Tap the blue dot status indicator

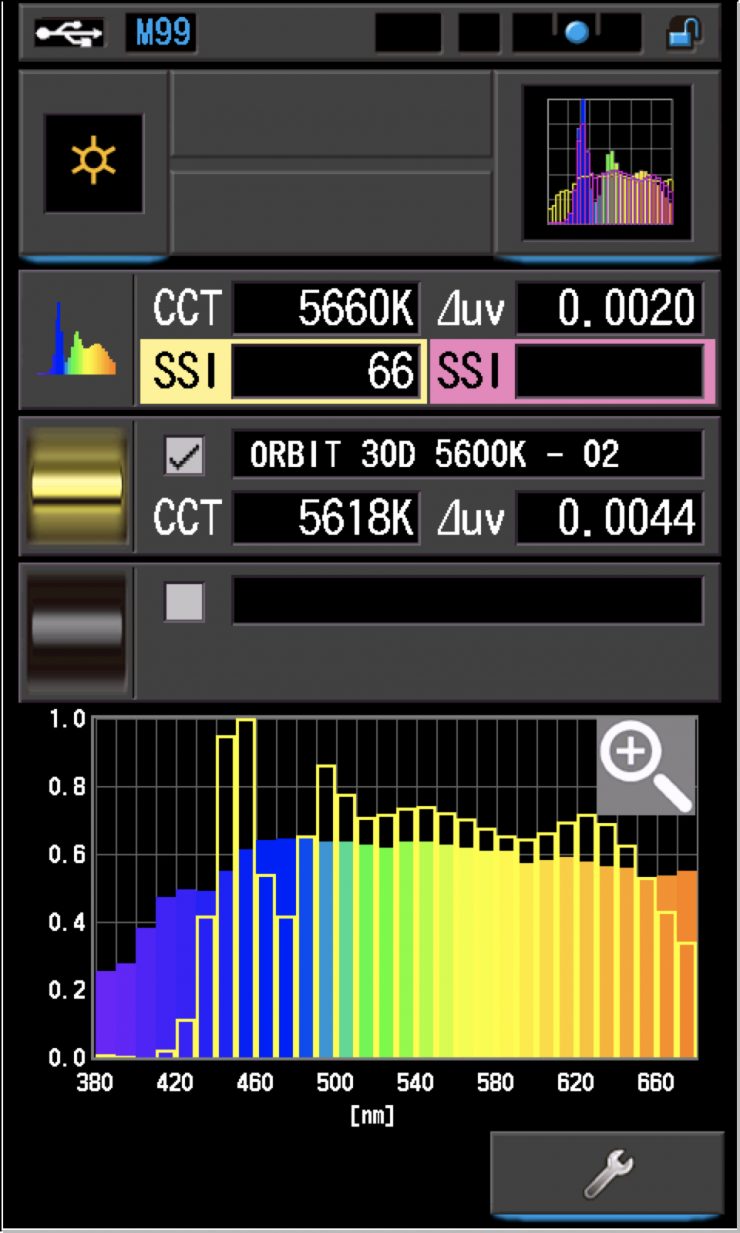click(576, 33)
